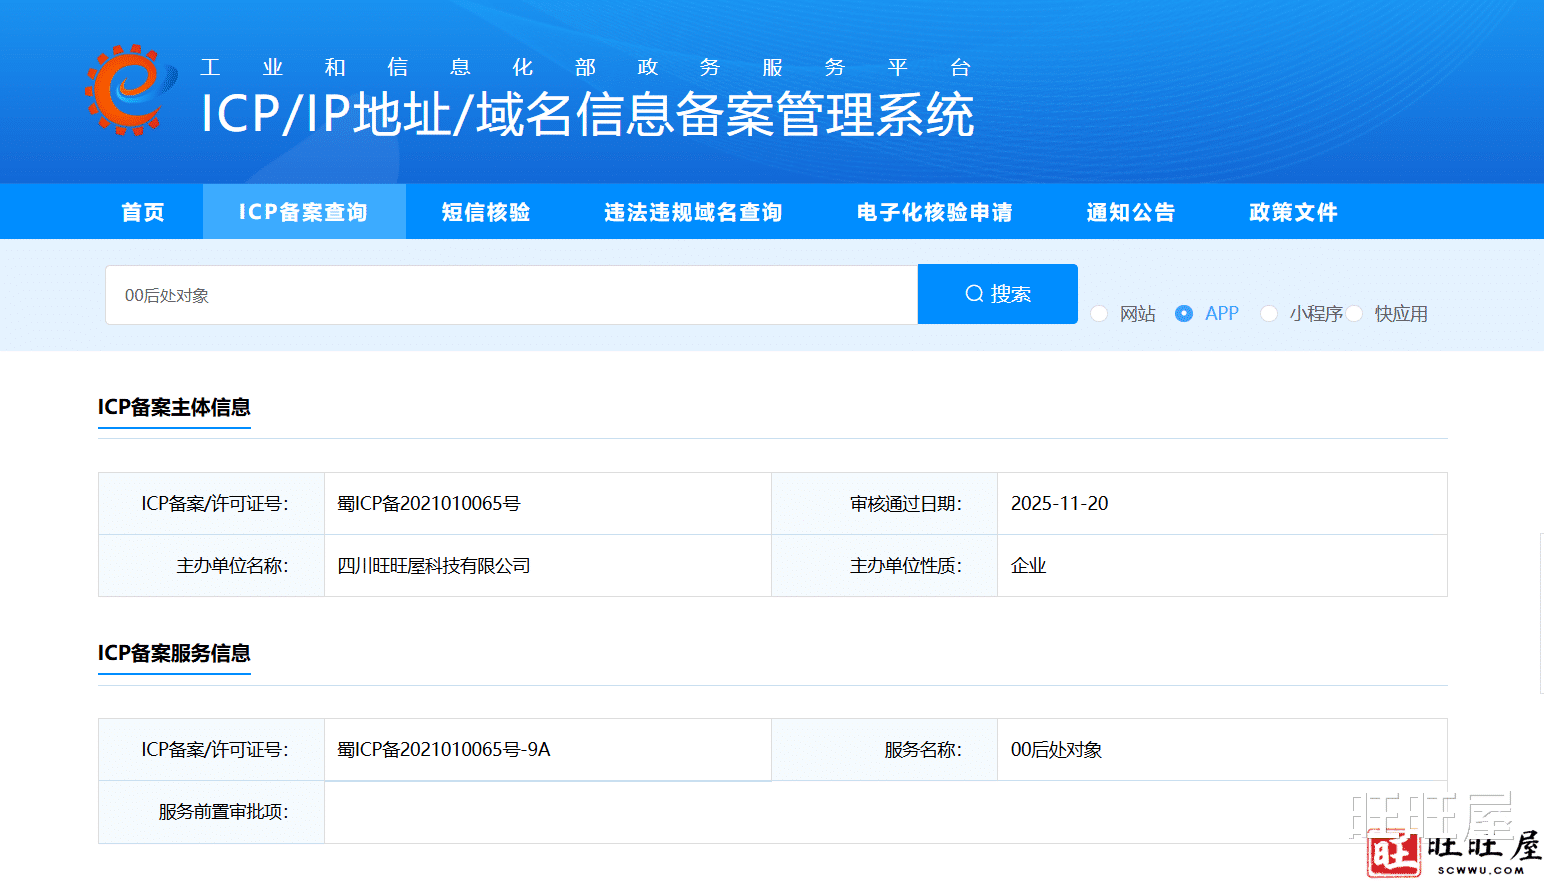Select the value 蜀ICP备2021010065号-9A
The height and width of the screenshot is (881, 1544).
point(444,749)
